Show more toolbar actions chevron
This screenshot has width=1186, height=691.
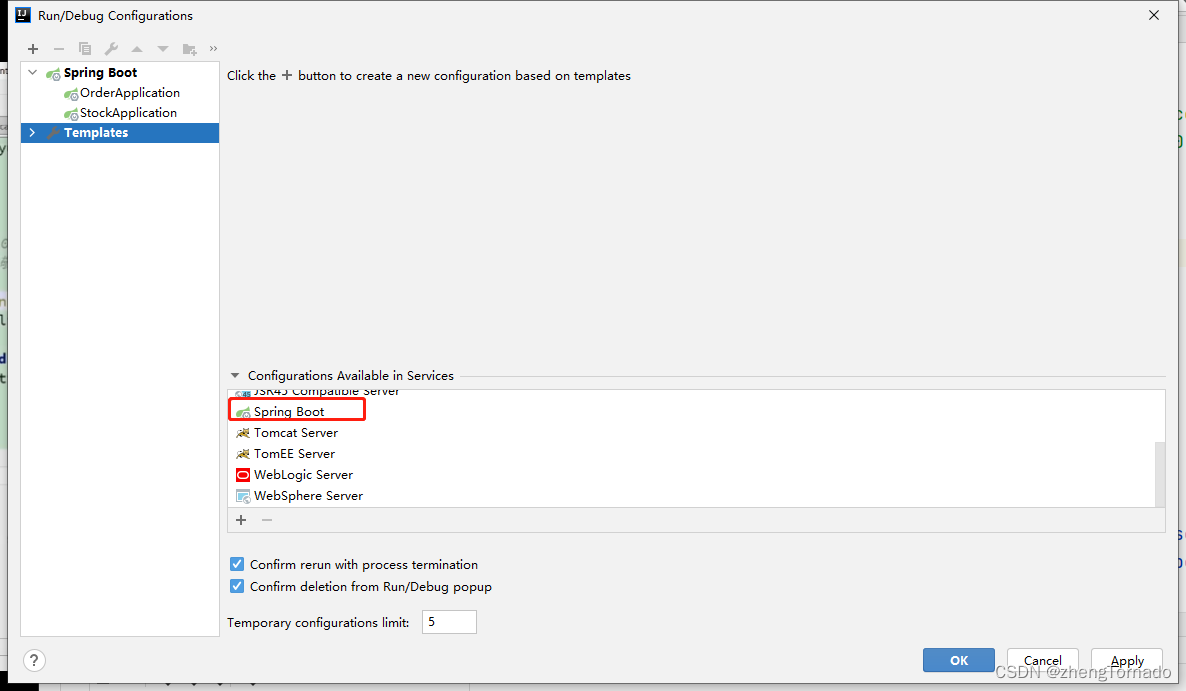coord(213,49)
